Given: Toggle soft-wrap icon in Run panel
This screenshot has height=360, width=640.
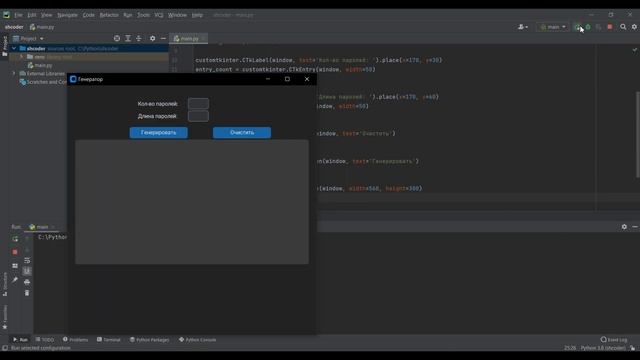Looking at the screenshot, I should 27,260.
